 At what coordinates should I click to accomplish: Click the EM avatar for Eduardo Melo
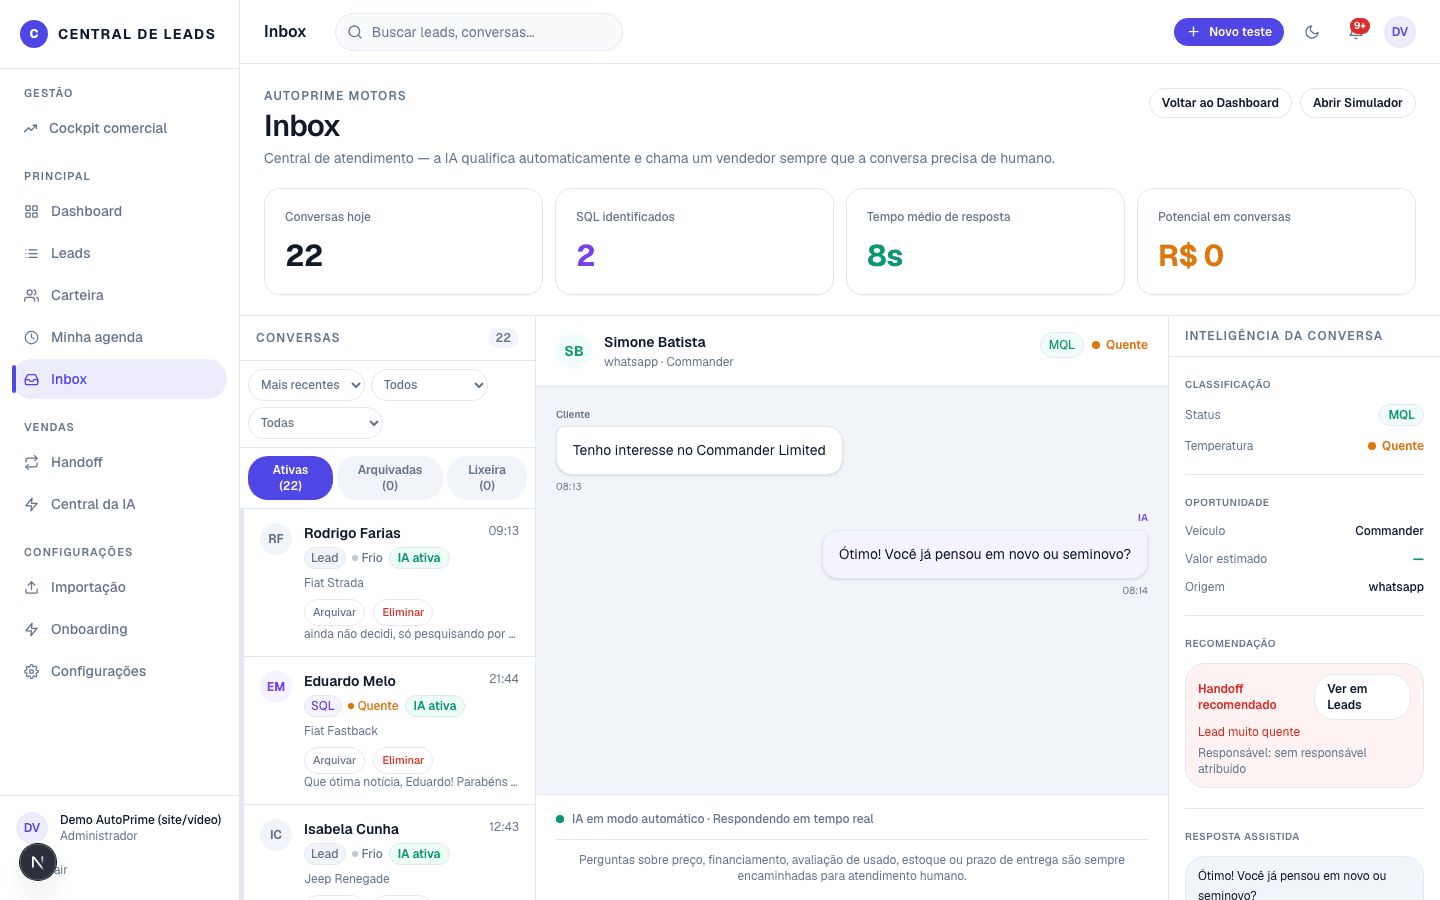pyautogui.click(x=276, y=687)
